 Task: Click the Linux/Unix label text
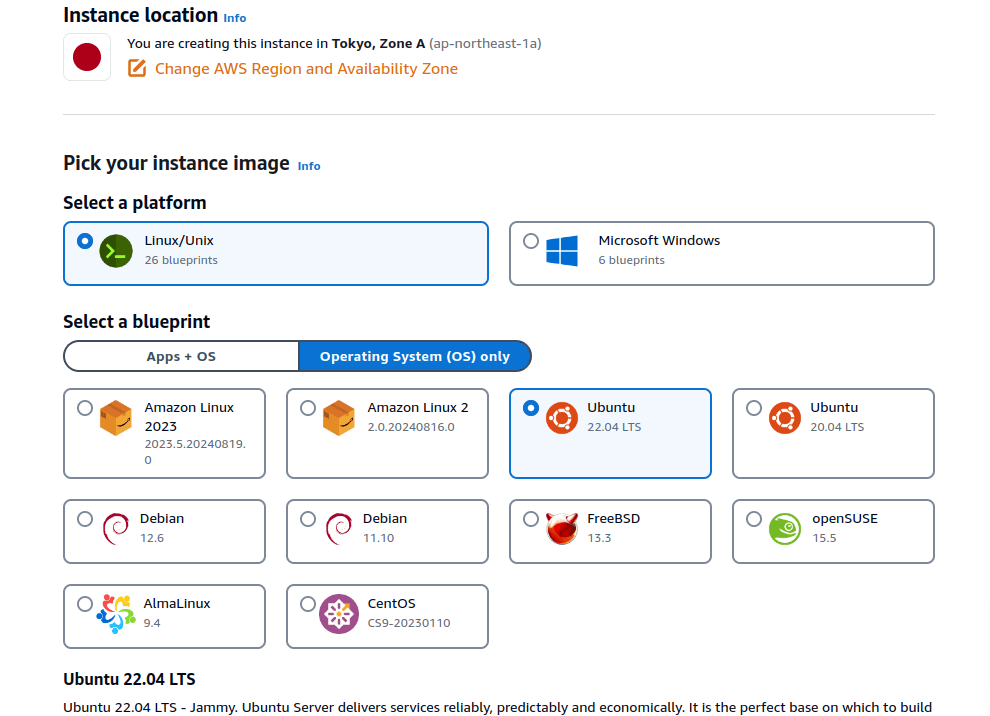179,241
